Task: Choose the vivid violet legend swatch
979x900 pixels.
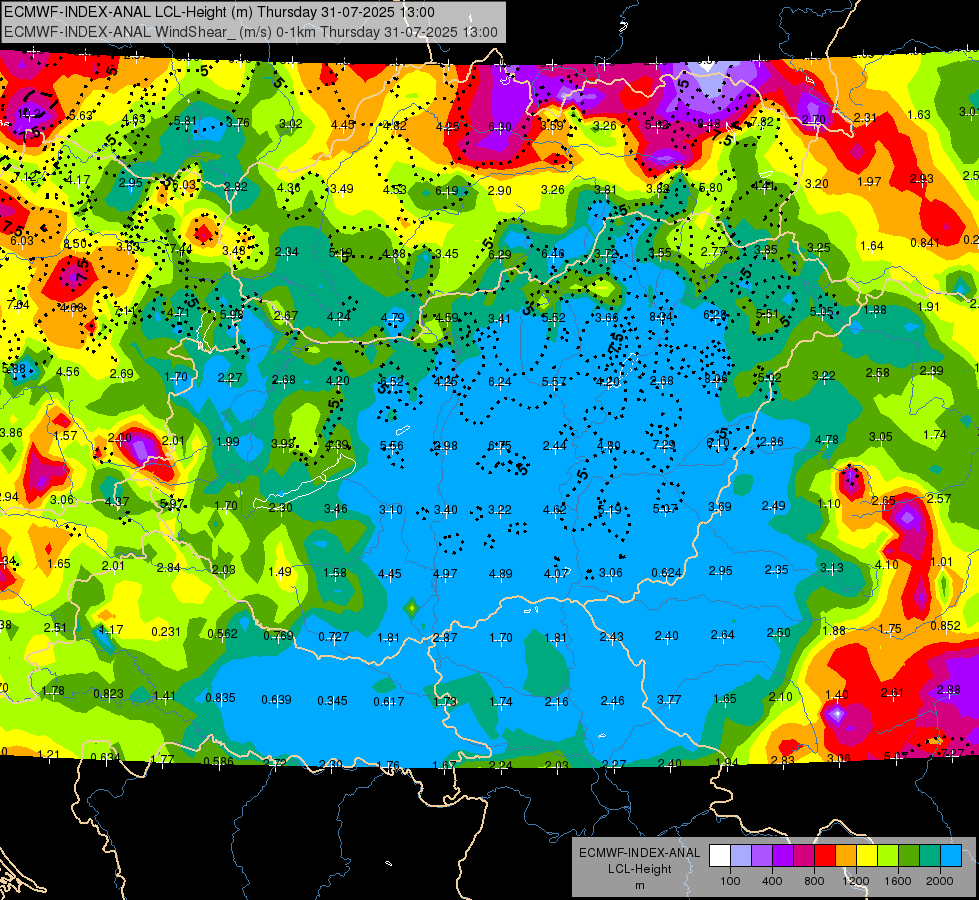Action: (783, 856)
